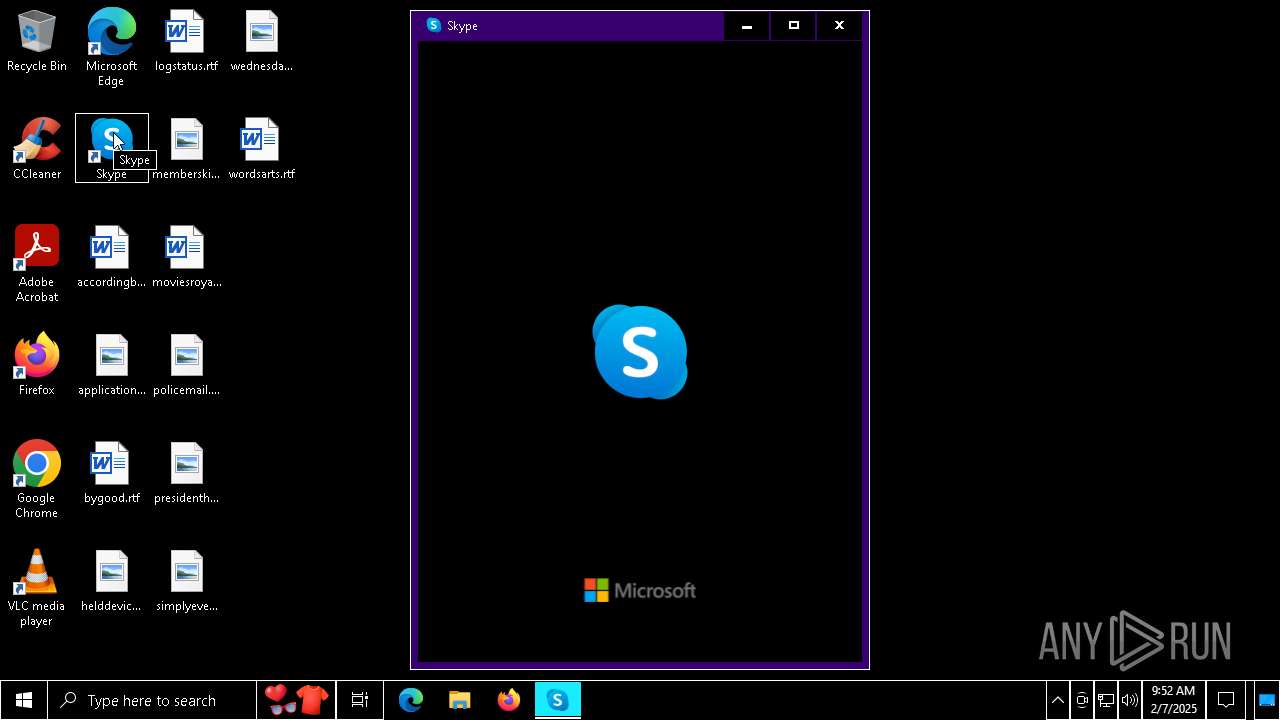
Task: Open Task View on the taskbar
Action: [x=360, y=700]
